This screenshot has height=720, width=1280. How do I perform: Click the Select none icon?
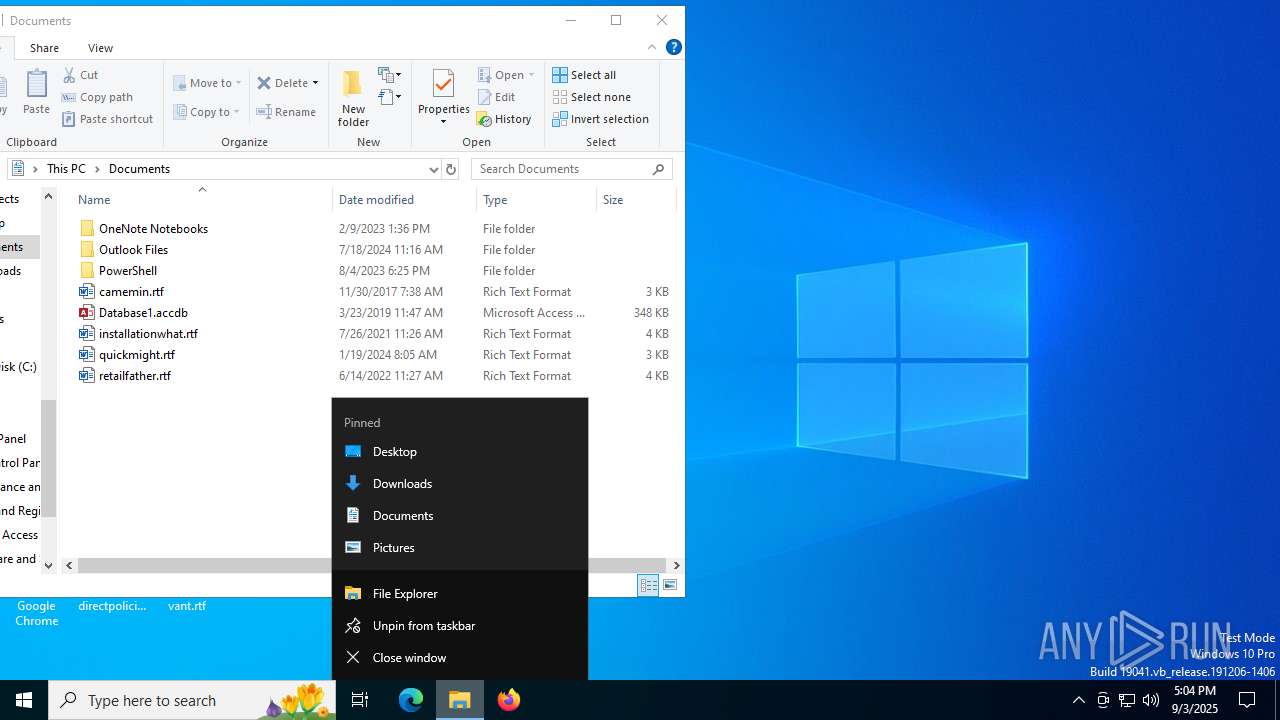pyautogui.click(x=560, y=97)
